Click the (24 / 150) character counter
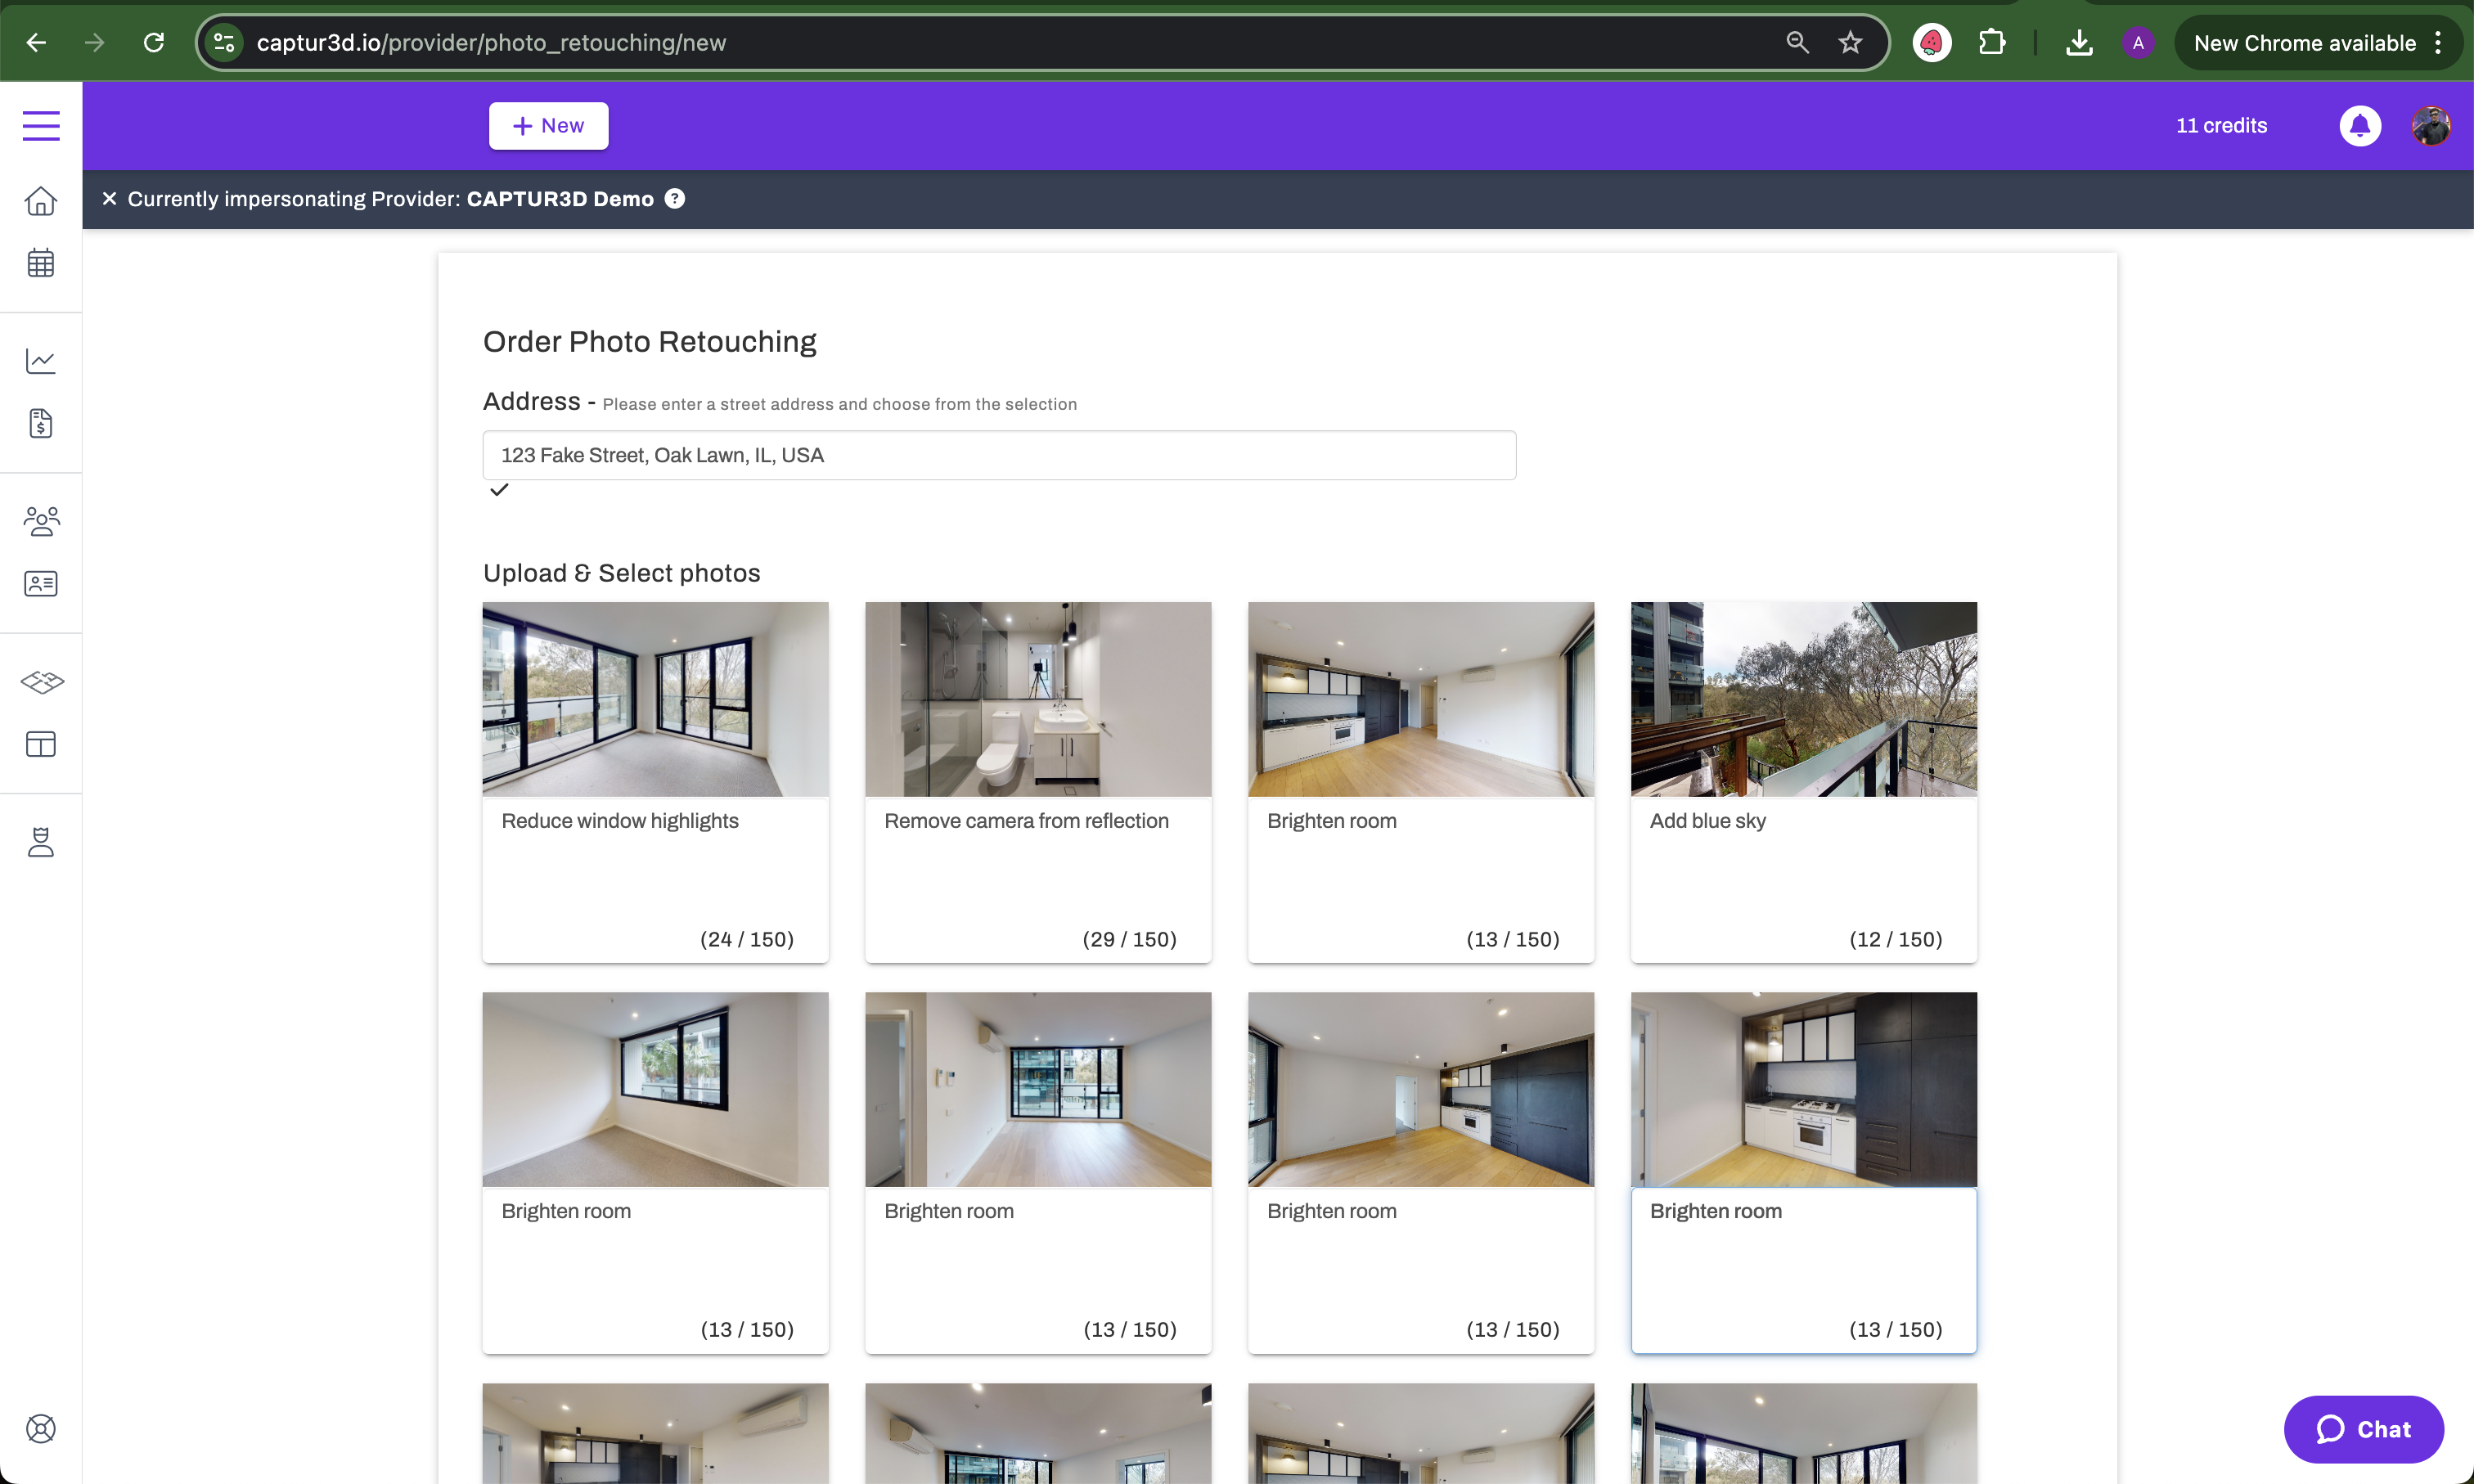 (x=746, y=939)
